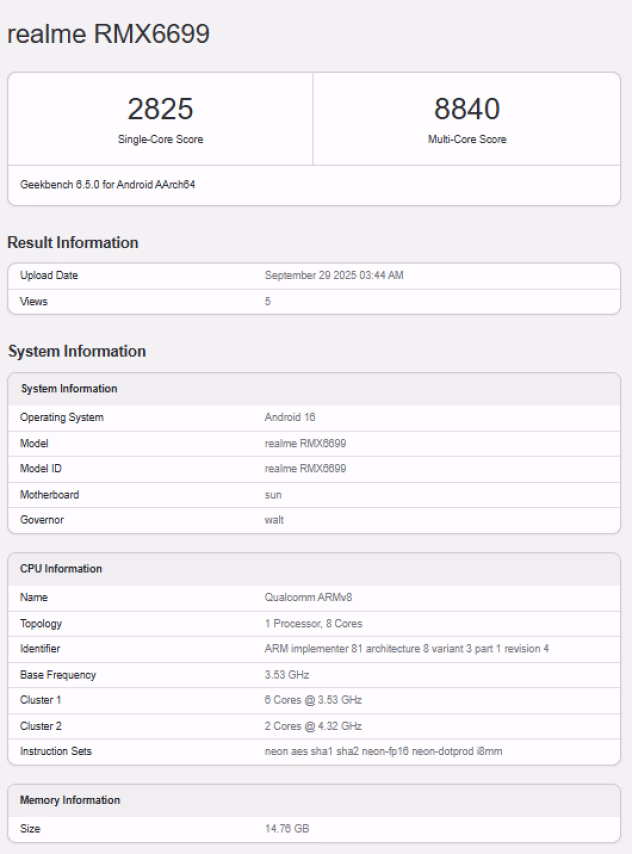Select the Single-Core Score label

pyautogui.click(x=160, y=140)
